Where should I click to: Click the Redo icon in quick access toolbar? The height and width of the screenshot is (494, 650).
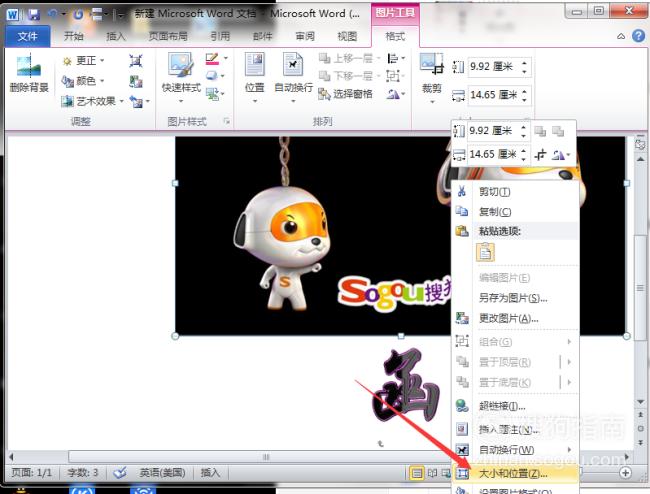78,15
